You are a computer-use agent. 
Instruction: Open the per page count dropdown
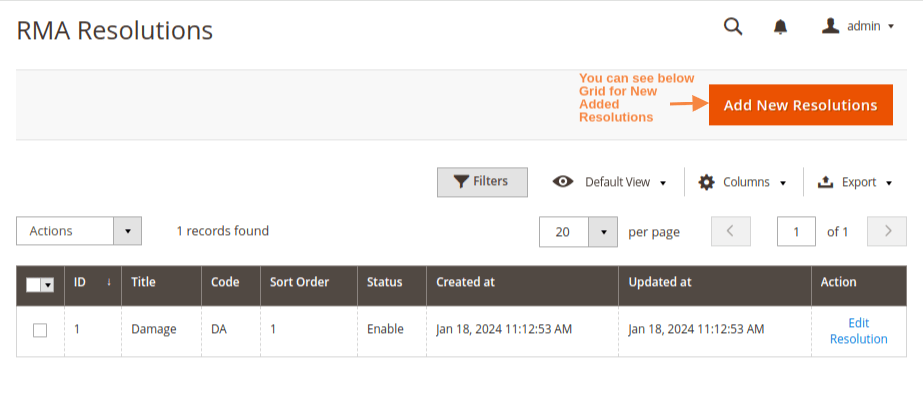pyautogui.click(x=603, y=232)
